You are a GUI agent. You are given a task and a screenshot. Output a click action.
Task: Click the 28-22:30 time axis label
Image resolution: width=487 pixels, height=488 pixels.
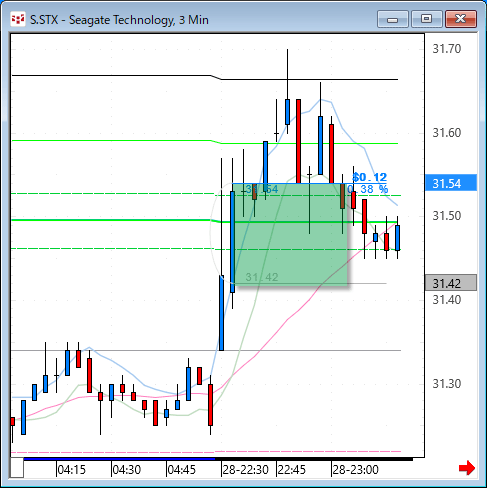tap(246, 470)
